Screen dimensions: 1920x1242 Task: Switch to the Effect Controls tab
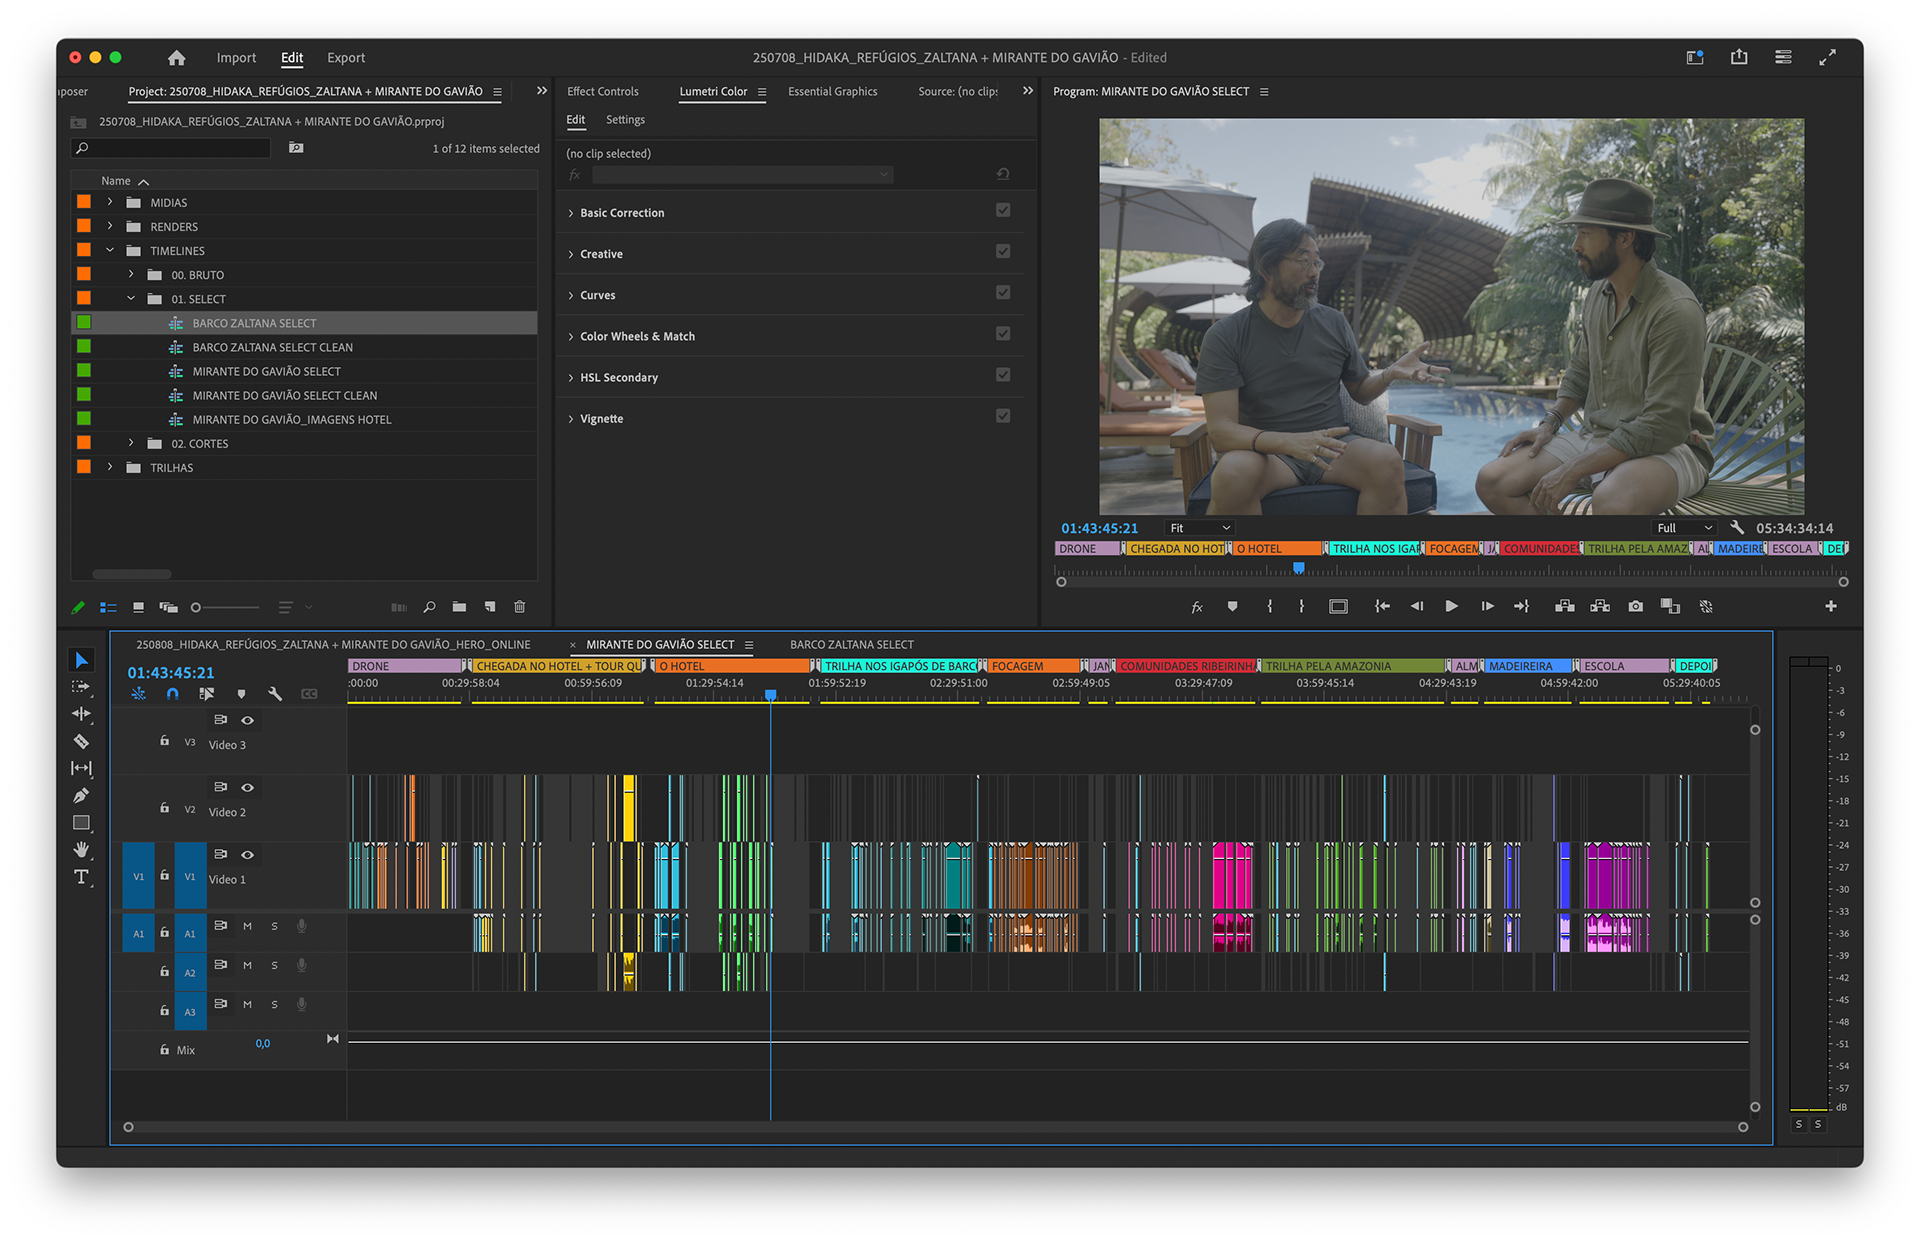coord(602,91)
